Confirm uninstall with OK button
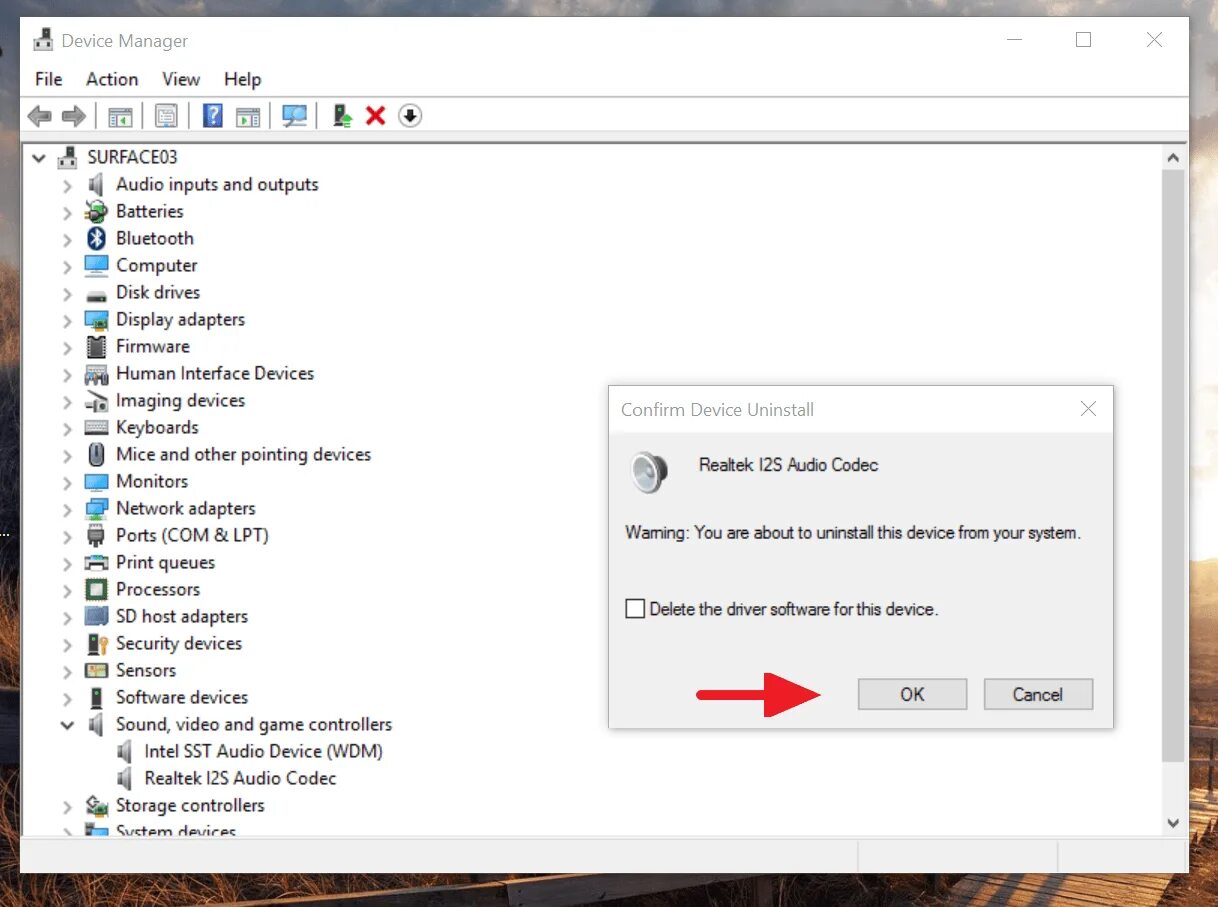1218x907 pixels. click(912, 694)
